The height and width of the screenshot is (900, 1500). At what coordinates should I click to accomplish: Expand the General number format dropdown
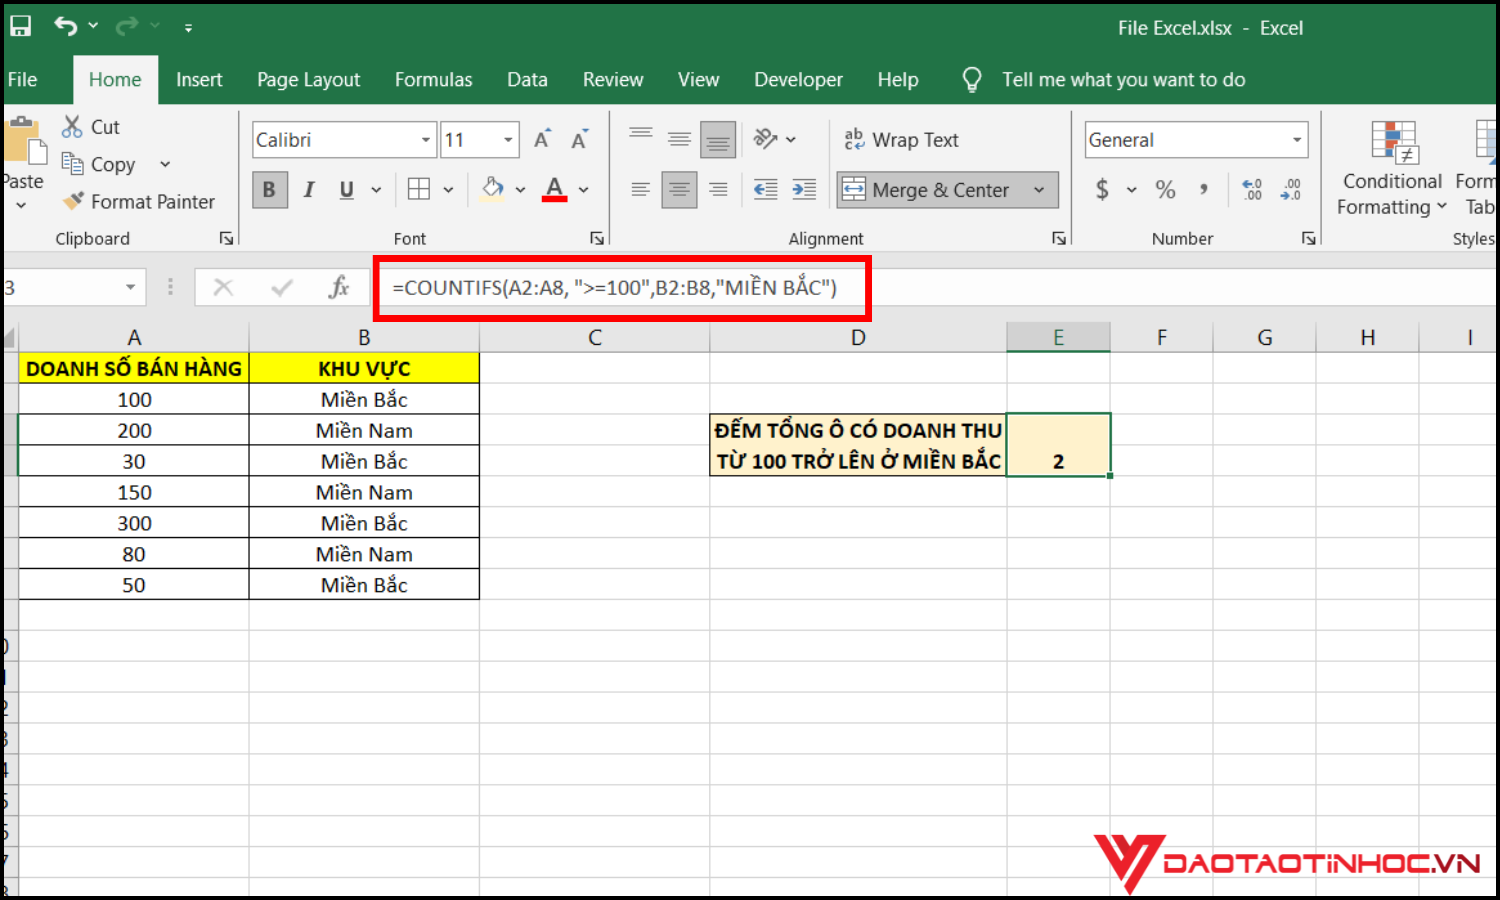1297,140
